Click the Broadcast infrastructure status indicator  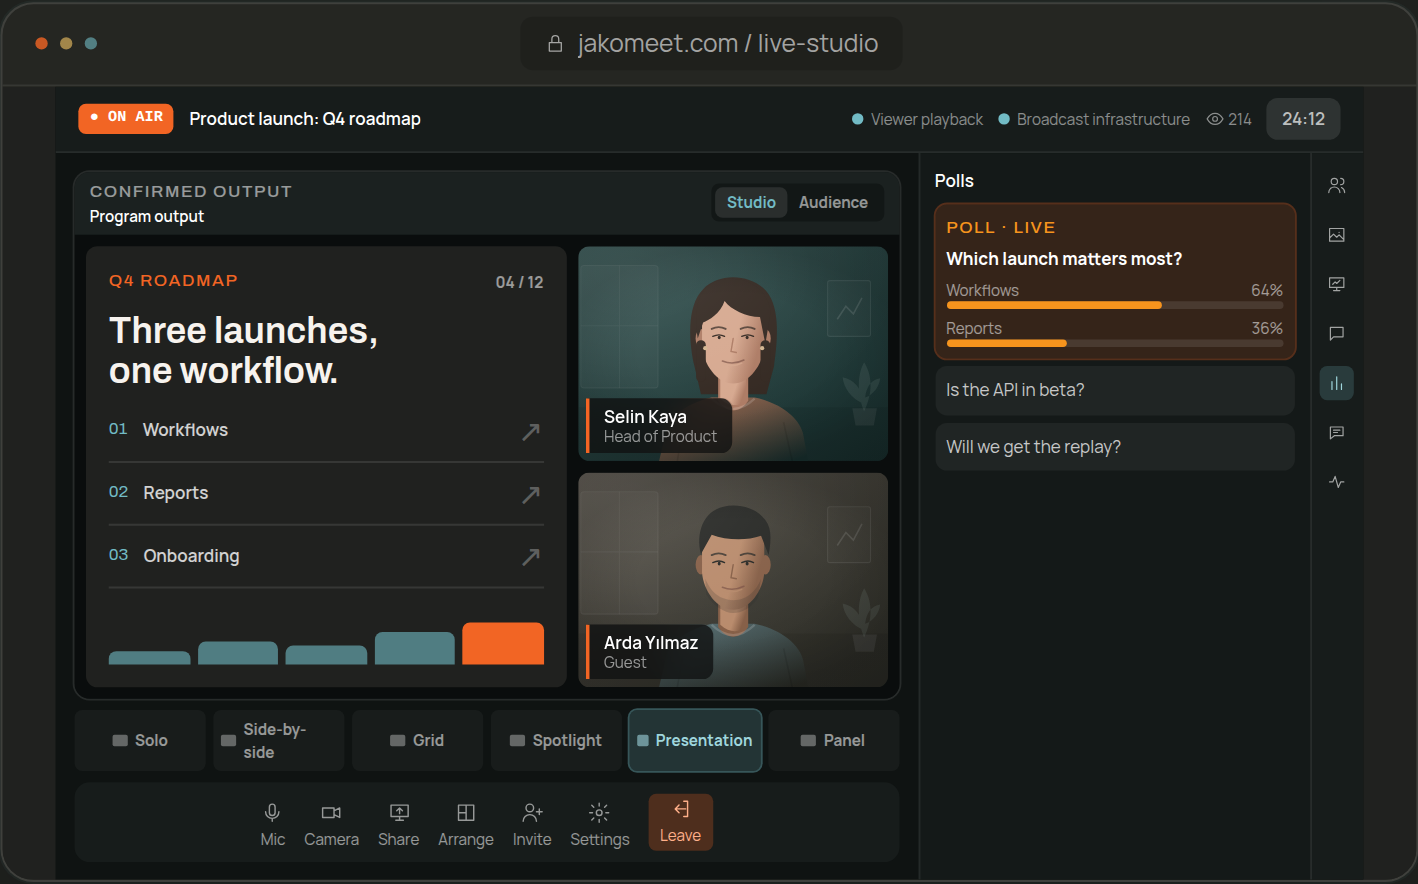tap(1094, 119)
